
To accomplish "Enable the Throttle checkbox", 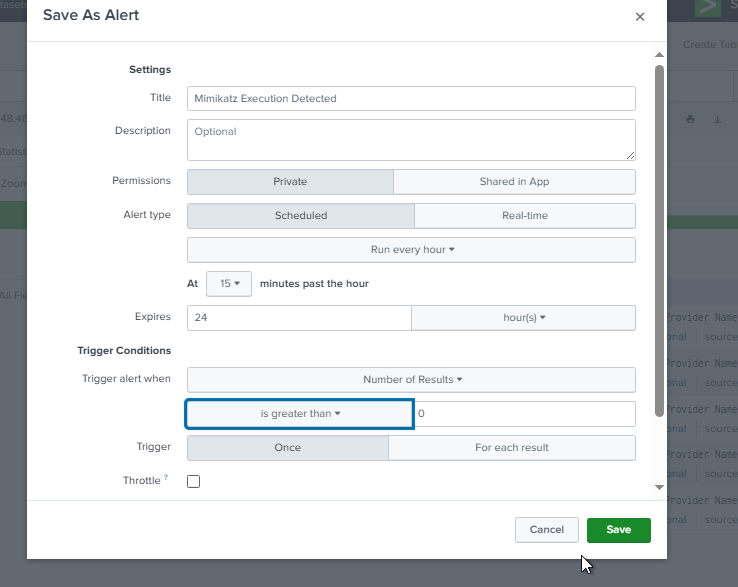I will point(193,481).
